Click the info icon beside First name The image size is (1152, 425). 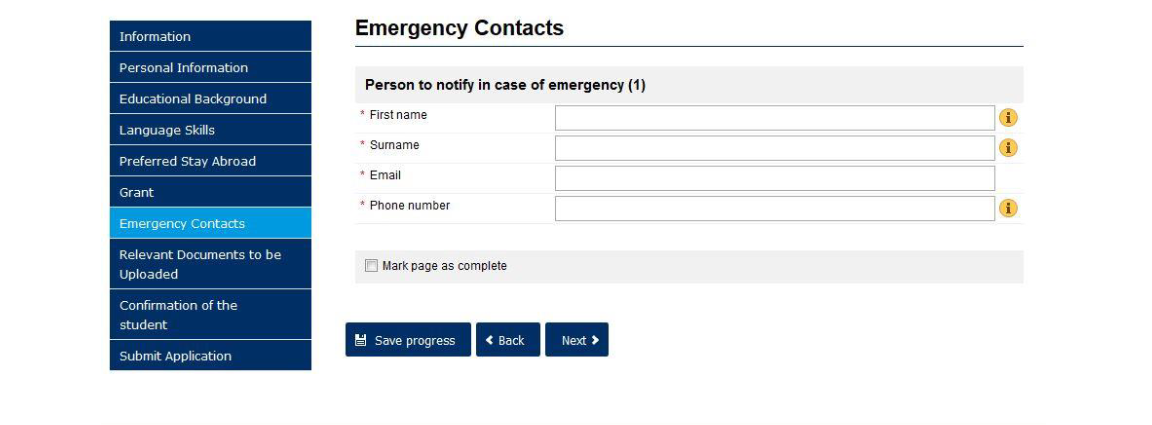click(1009, 118)
